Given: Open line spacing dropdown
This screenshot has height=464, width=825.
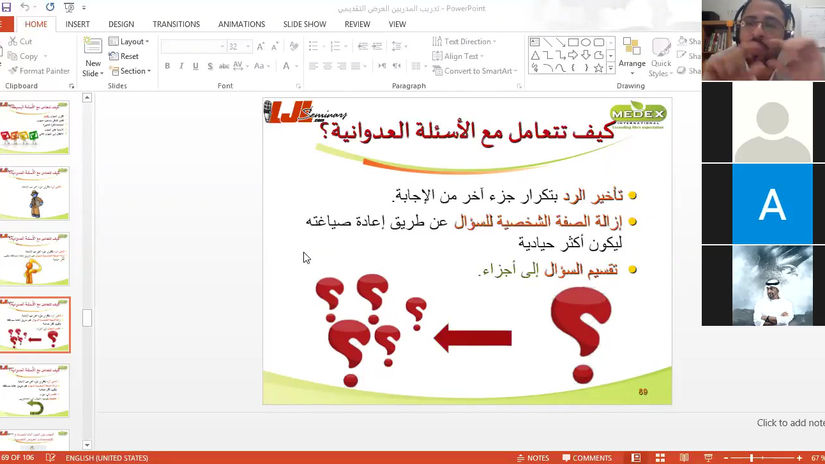Looking at the screenshot, I should click(x=400, y=47).
